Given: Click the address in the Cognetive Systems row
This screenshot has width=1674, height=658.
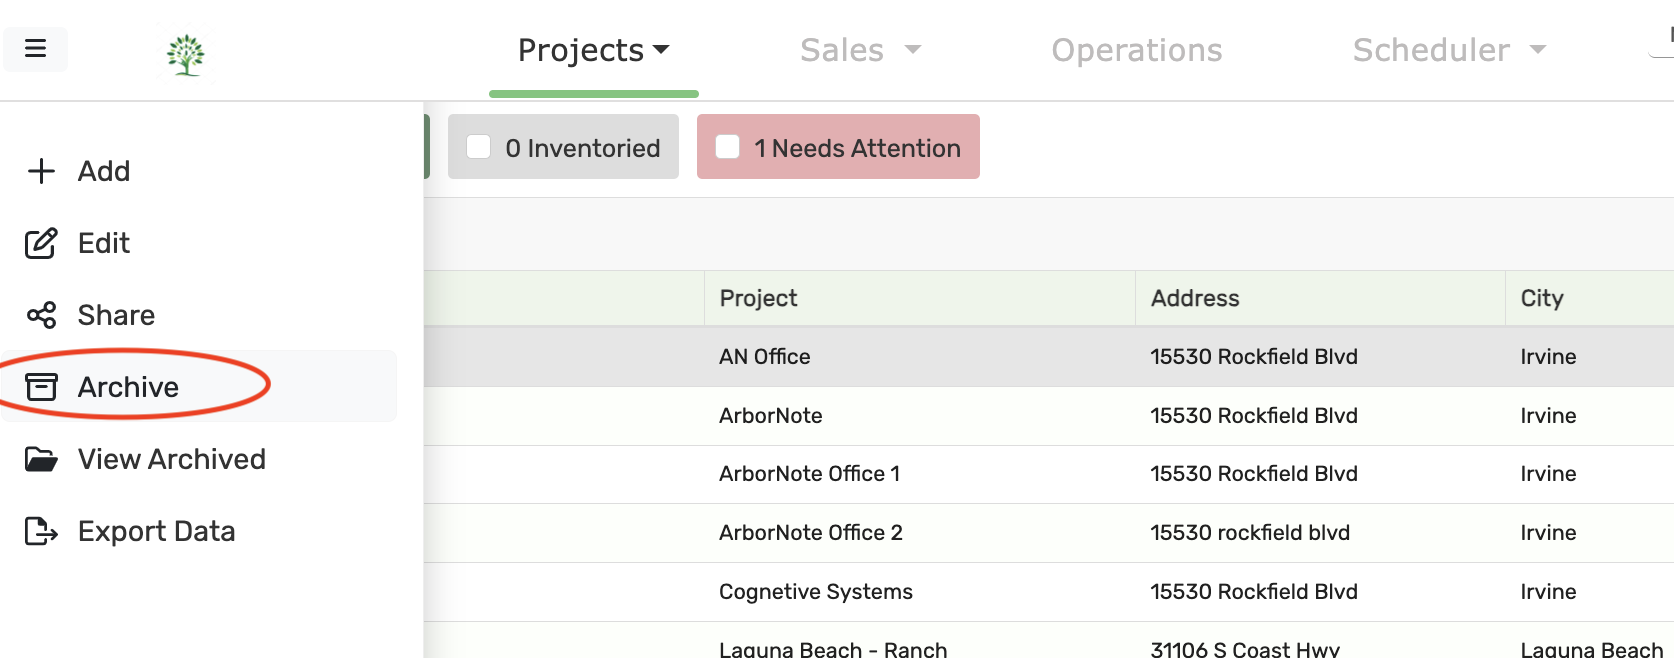Looking at the screenshot, I should coord(1254,592).
